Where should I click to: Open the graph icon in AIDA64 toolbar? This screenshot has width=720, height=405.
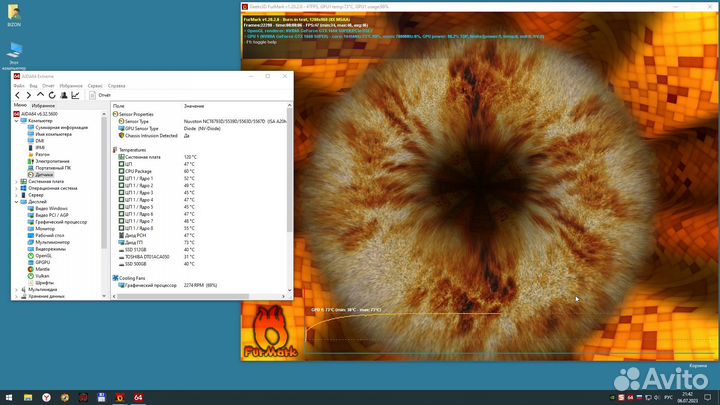(75, 95)
